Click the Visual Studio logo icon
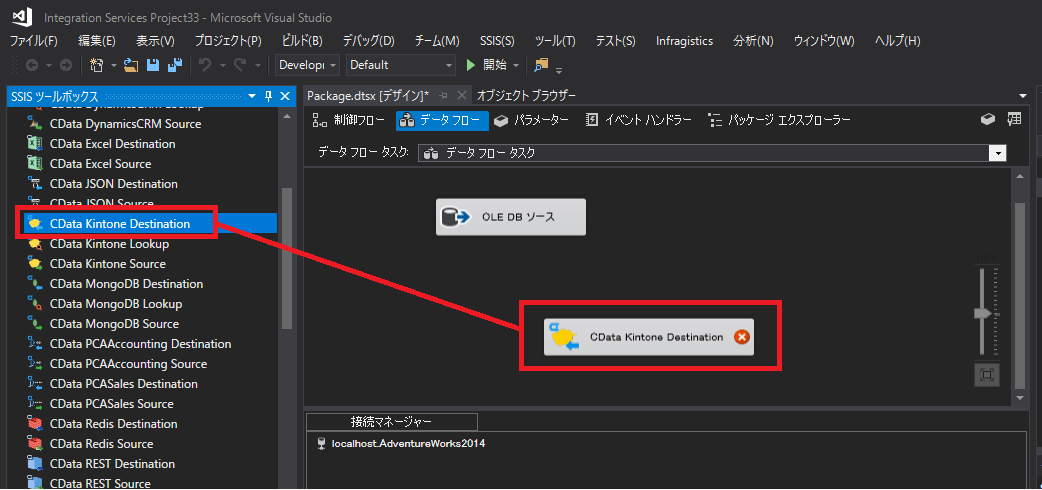Image resolution: width=1042 pixels, height=490 pixels. pyautogui.click(x=23, y=16)
